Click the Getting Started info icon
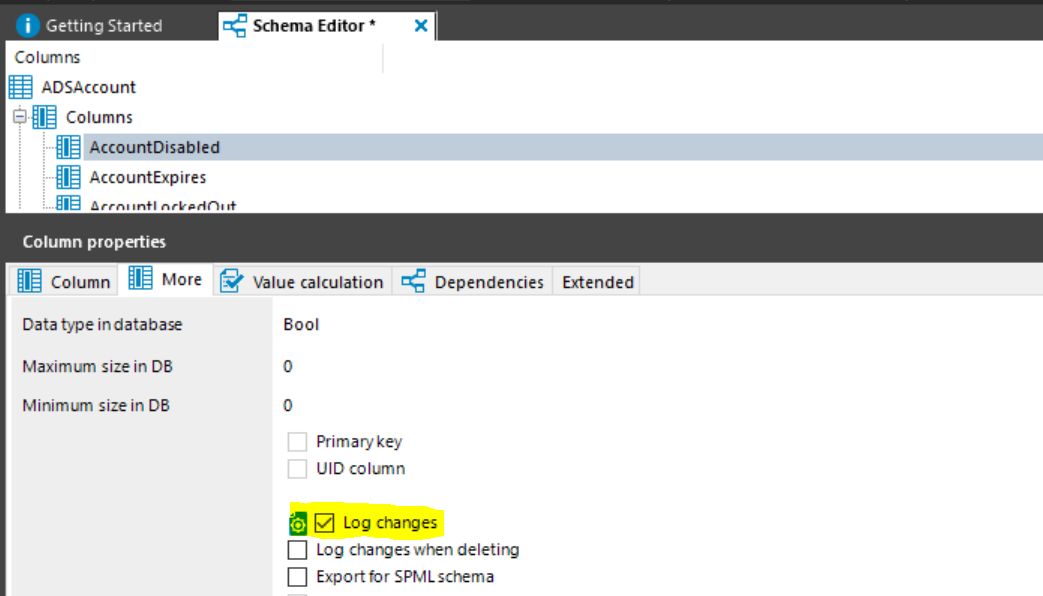 pos(27,25)
